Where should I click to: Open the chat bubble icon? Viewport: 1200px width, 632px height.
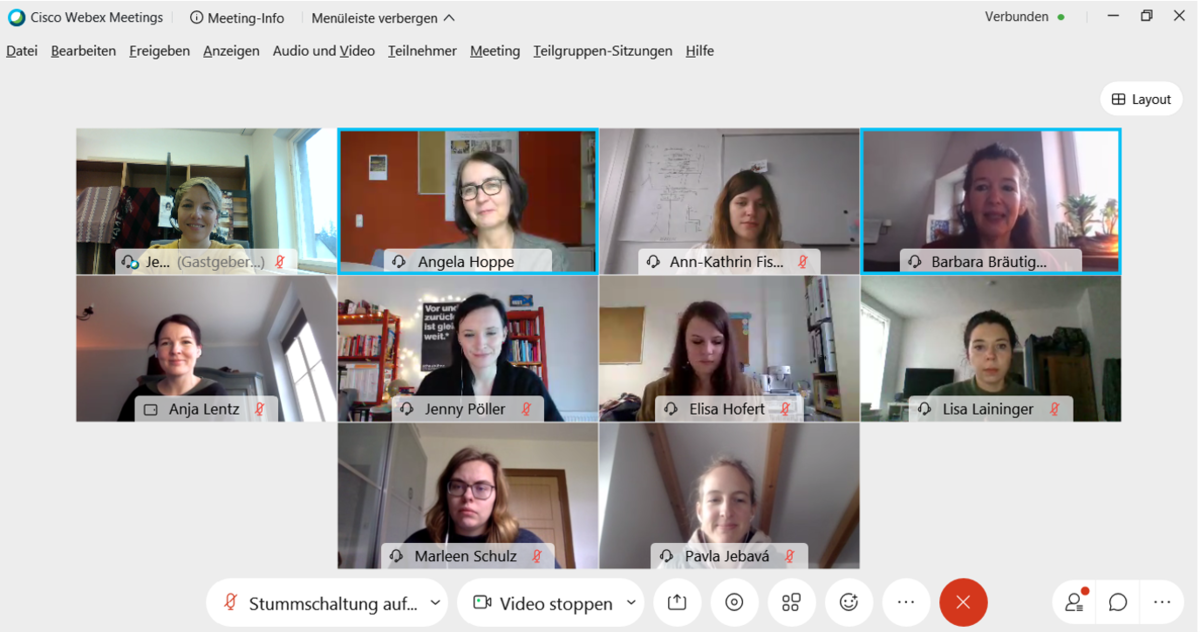pos(1118,602)
